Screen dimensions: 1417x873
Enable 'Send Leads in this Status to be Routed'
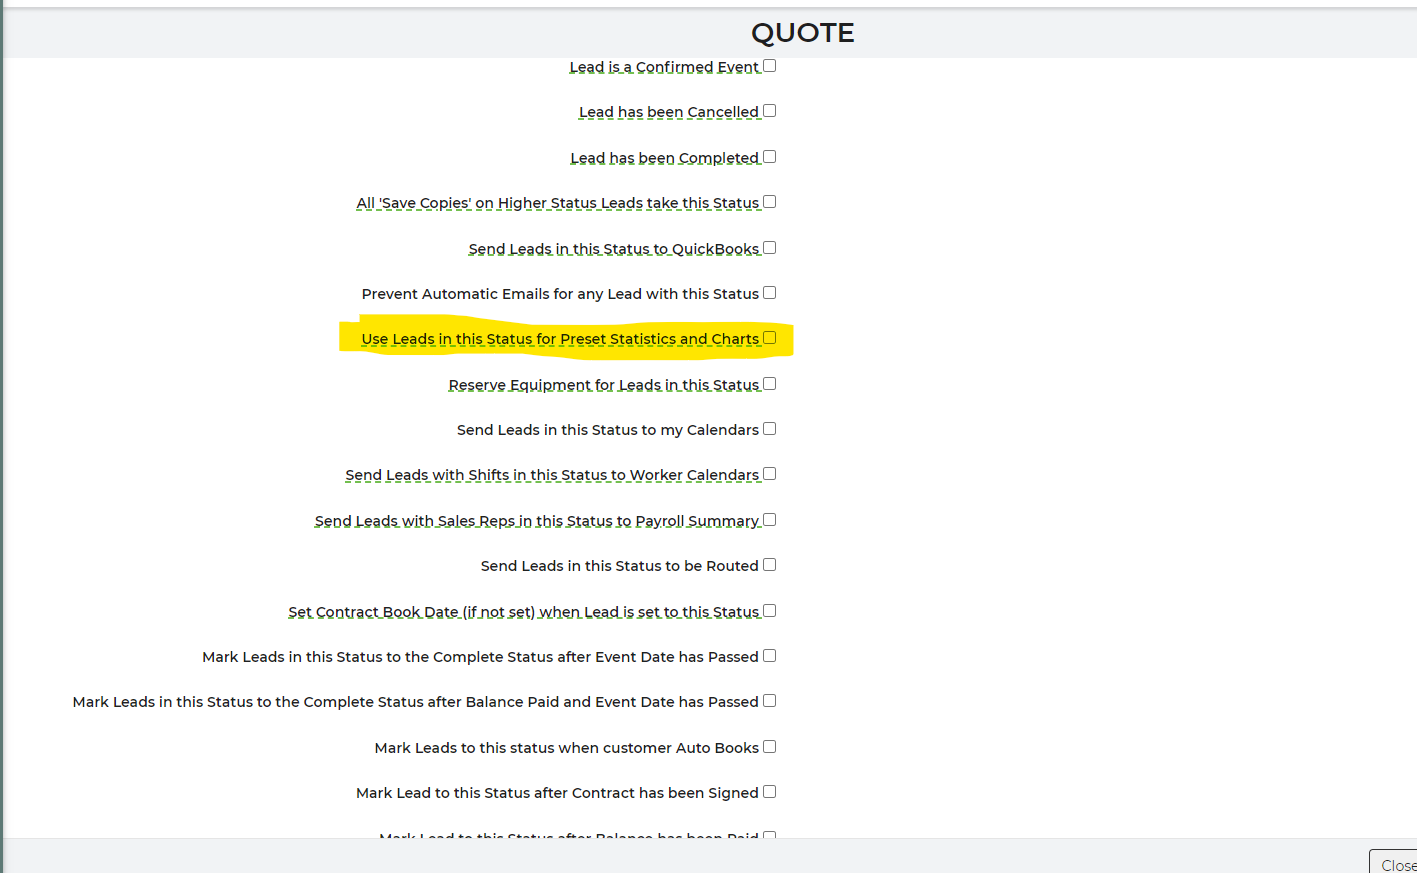(x=769, y=565)
